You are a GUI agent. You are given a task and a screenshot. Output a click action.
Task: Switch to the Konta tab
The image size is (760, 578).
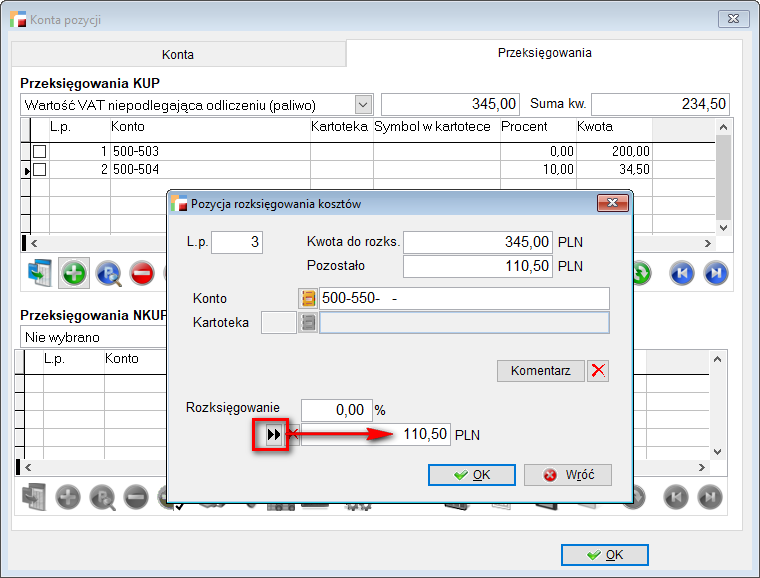pyautogui.click(x=178, y=55)
